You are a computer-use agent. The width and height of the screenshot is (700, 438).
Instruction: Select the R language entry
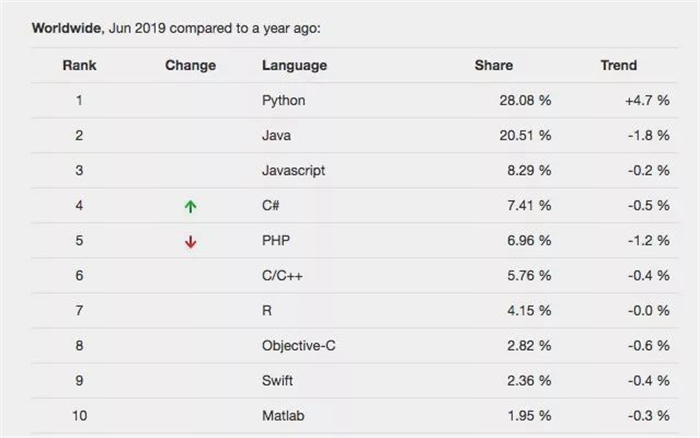pyautogui.click(x=267, y=310)
